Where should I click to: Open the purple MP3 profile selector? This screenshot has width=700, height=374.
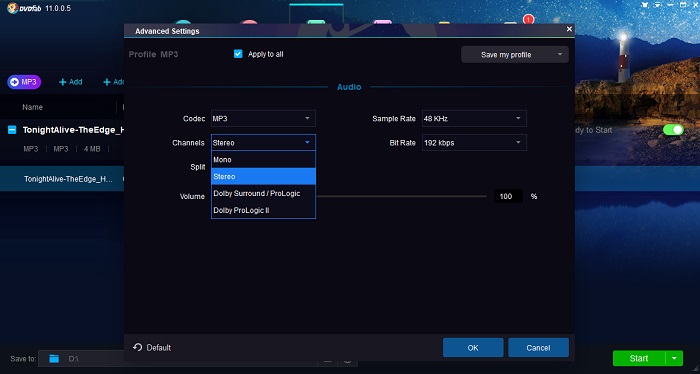(24, 82)
